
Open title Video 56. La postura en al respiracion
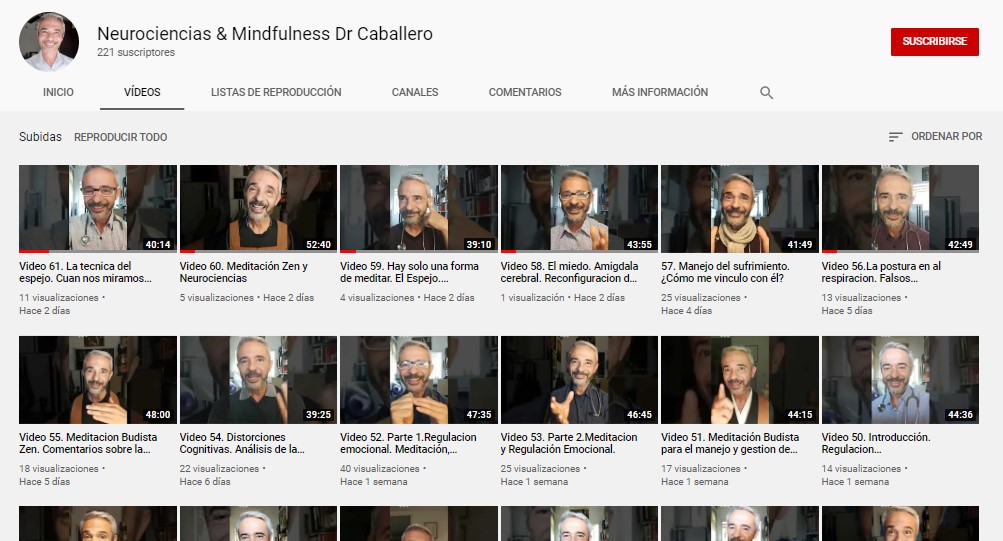(881, 272)
